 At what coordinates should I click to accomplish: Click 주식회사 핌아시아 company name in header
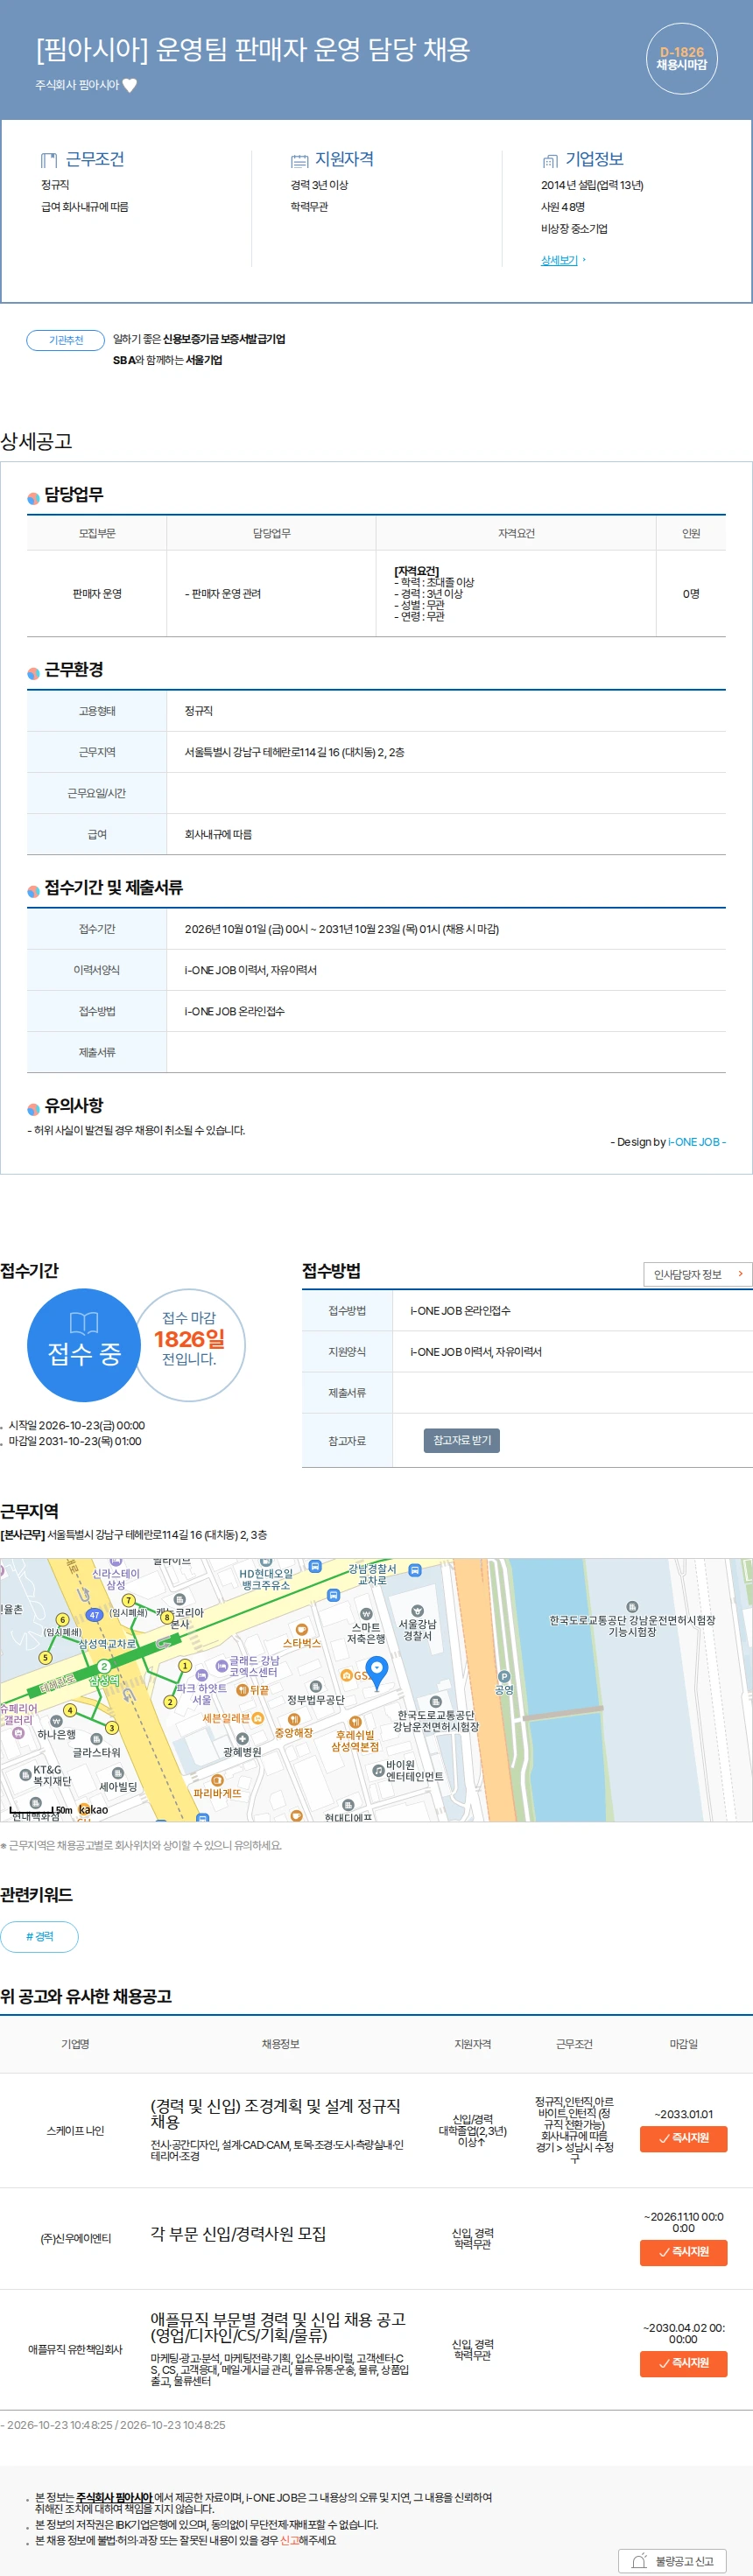(77, 85)
